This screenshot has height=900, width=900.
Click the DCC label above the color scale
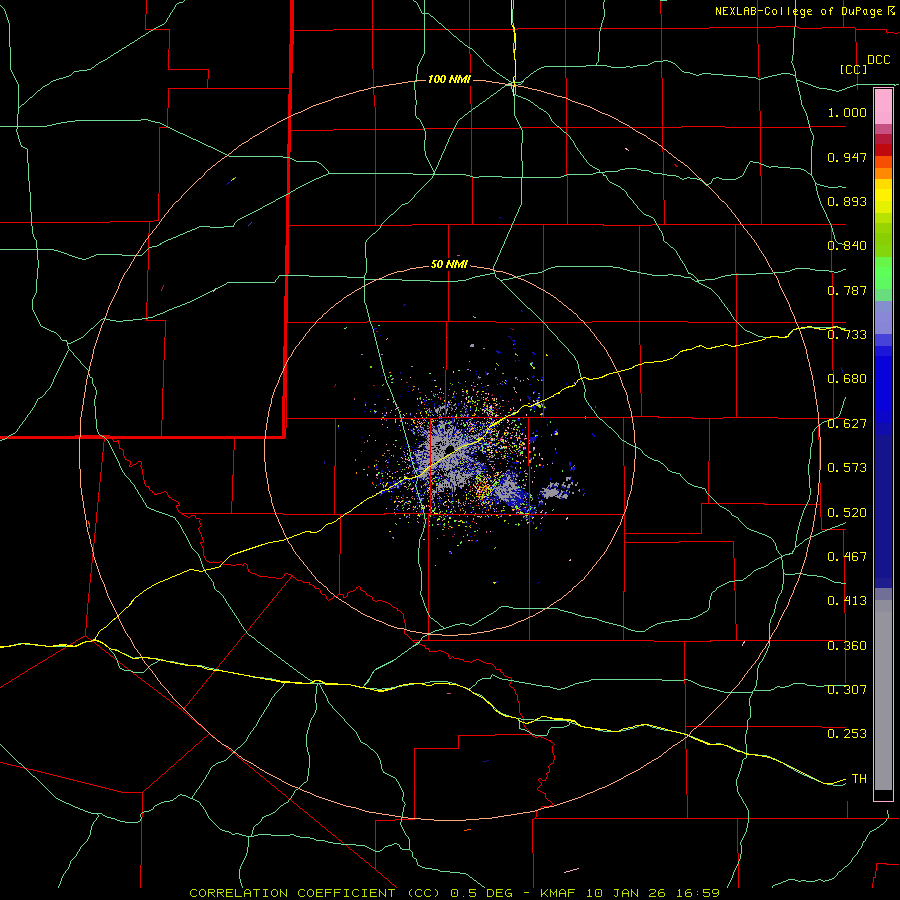(878, 60)
